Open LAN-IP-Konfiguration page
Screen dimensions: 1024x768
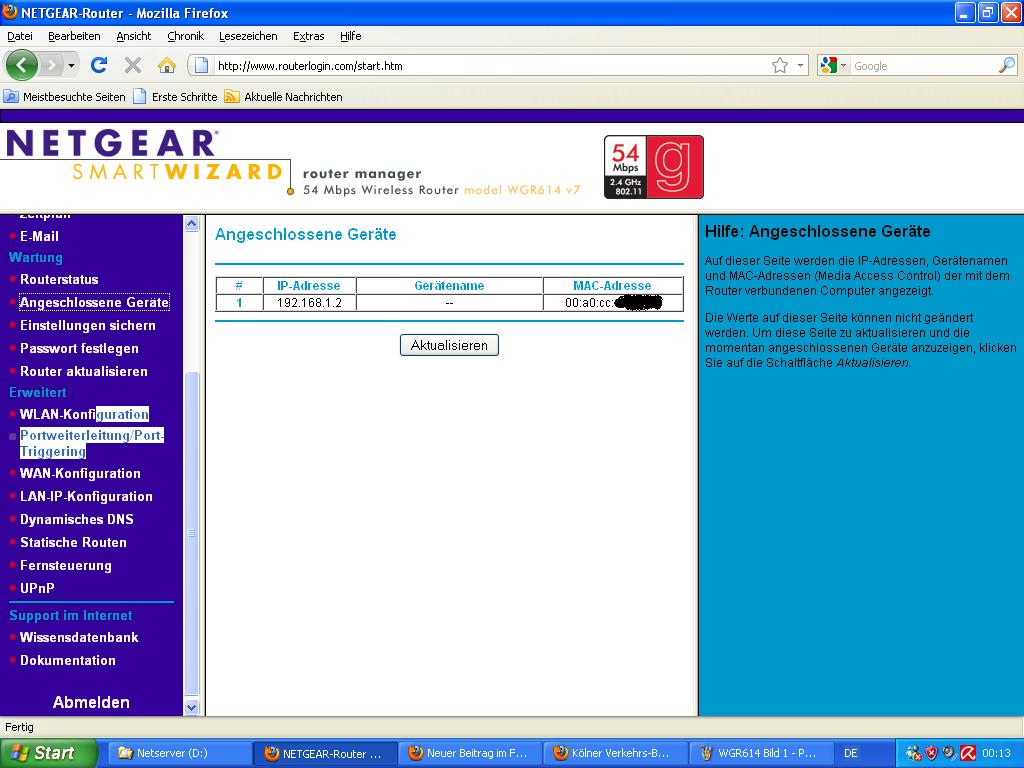tap(86, 496)
